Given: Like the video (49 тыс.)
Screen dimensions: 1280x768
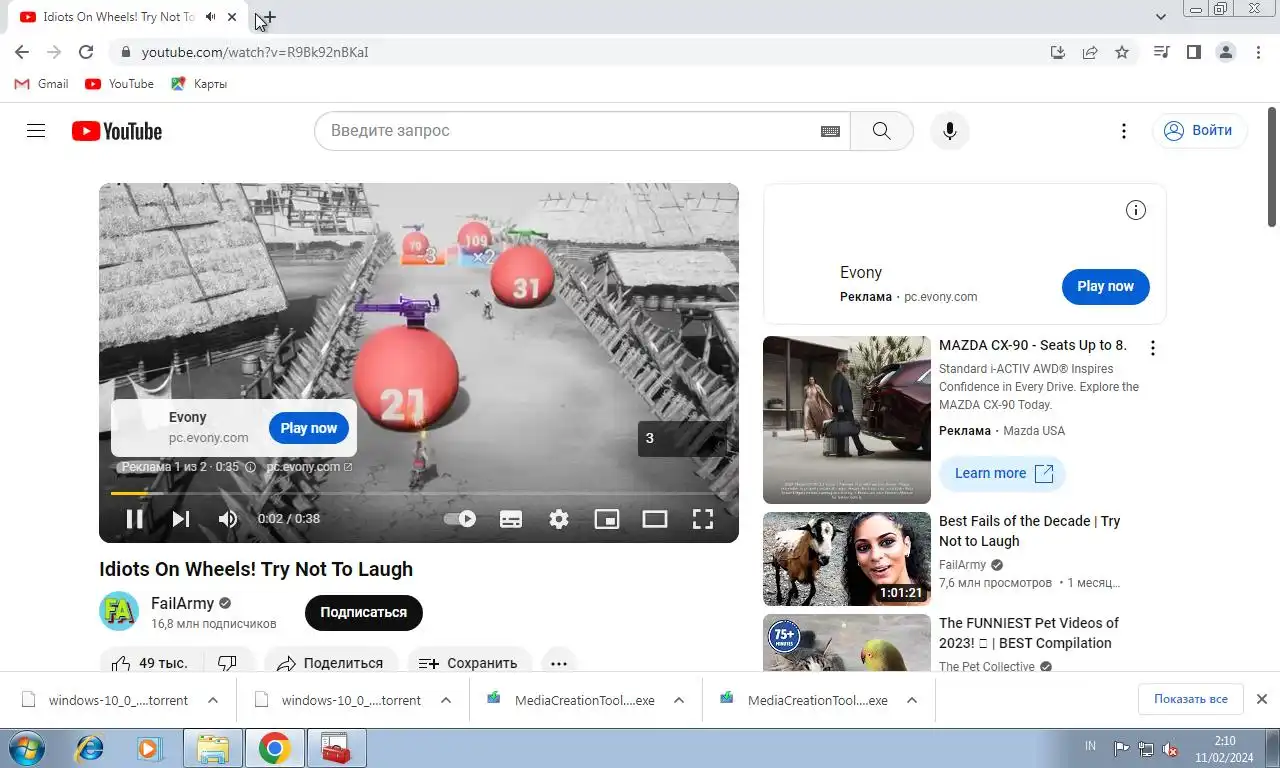Looking at the screenshot, I should tap(152, 663).
